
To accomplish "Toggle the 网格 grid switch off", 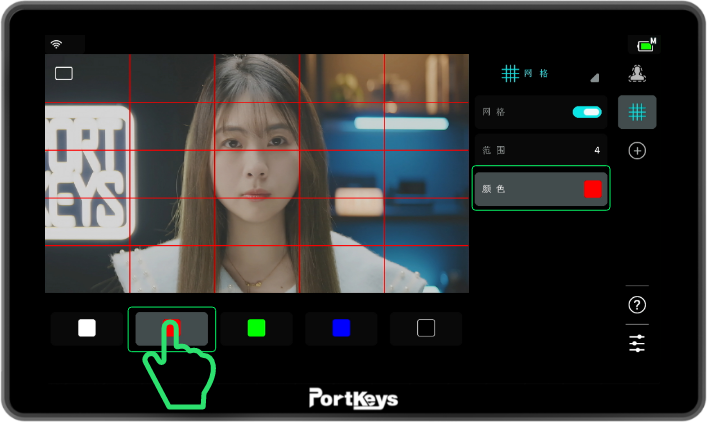I will [586, 112].
